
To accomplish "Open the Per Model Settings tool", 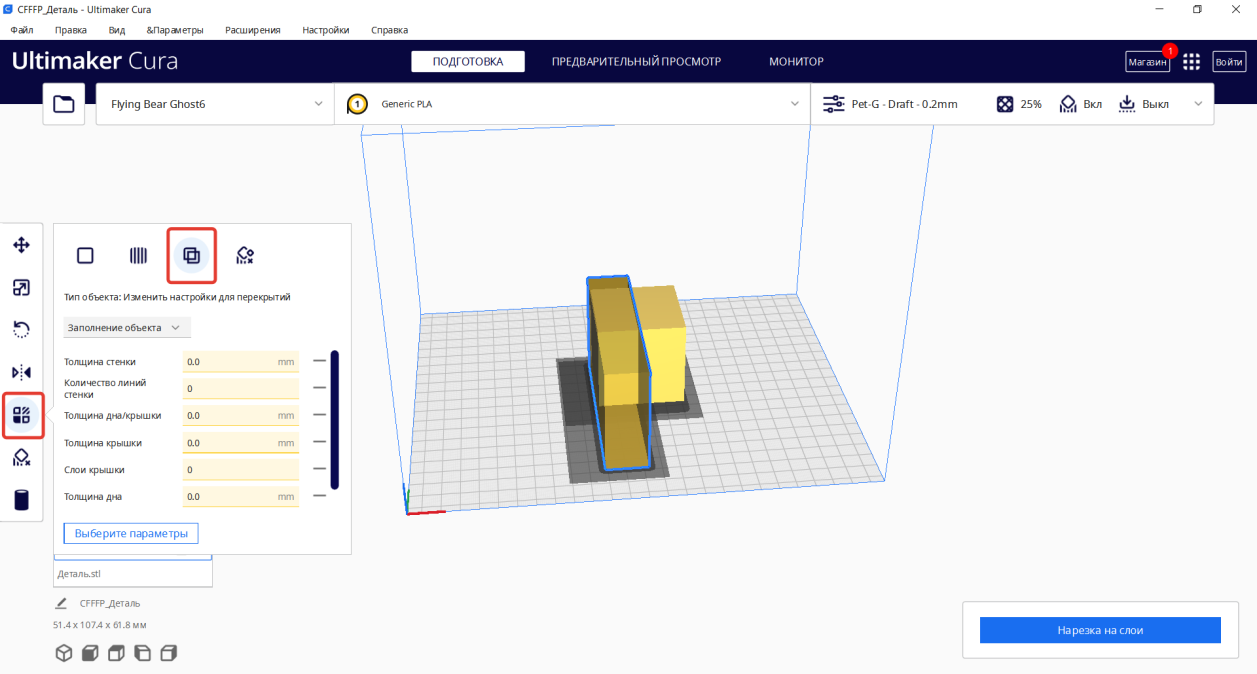I will tap(21, 415).
